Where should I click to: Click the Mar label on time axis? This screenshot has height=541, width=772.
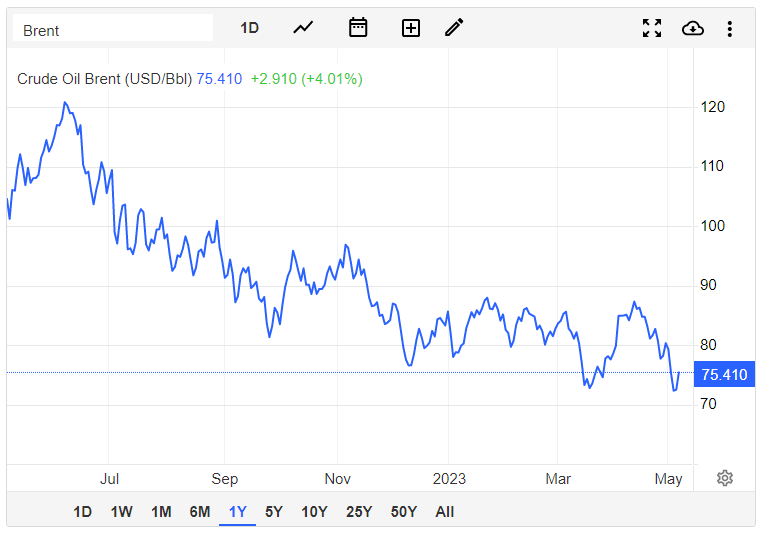558,478
